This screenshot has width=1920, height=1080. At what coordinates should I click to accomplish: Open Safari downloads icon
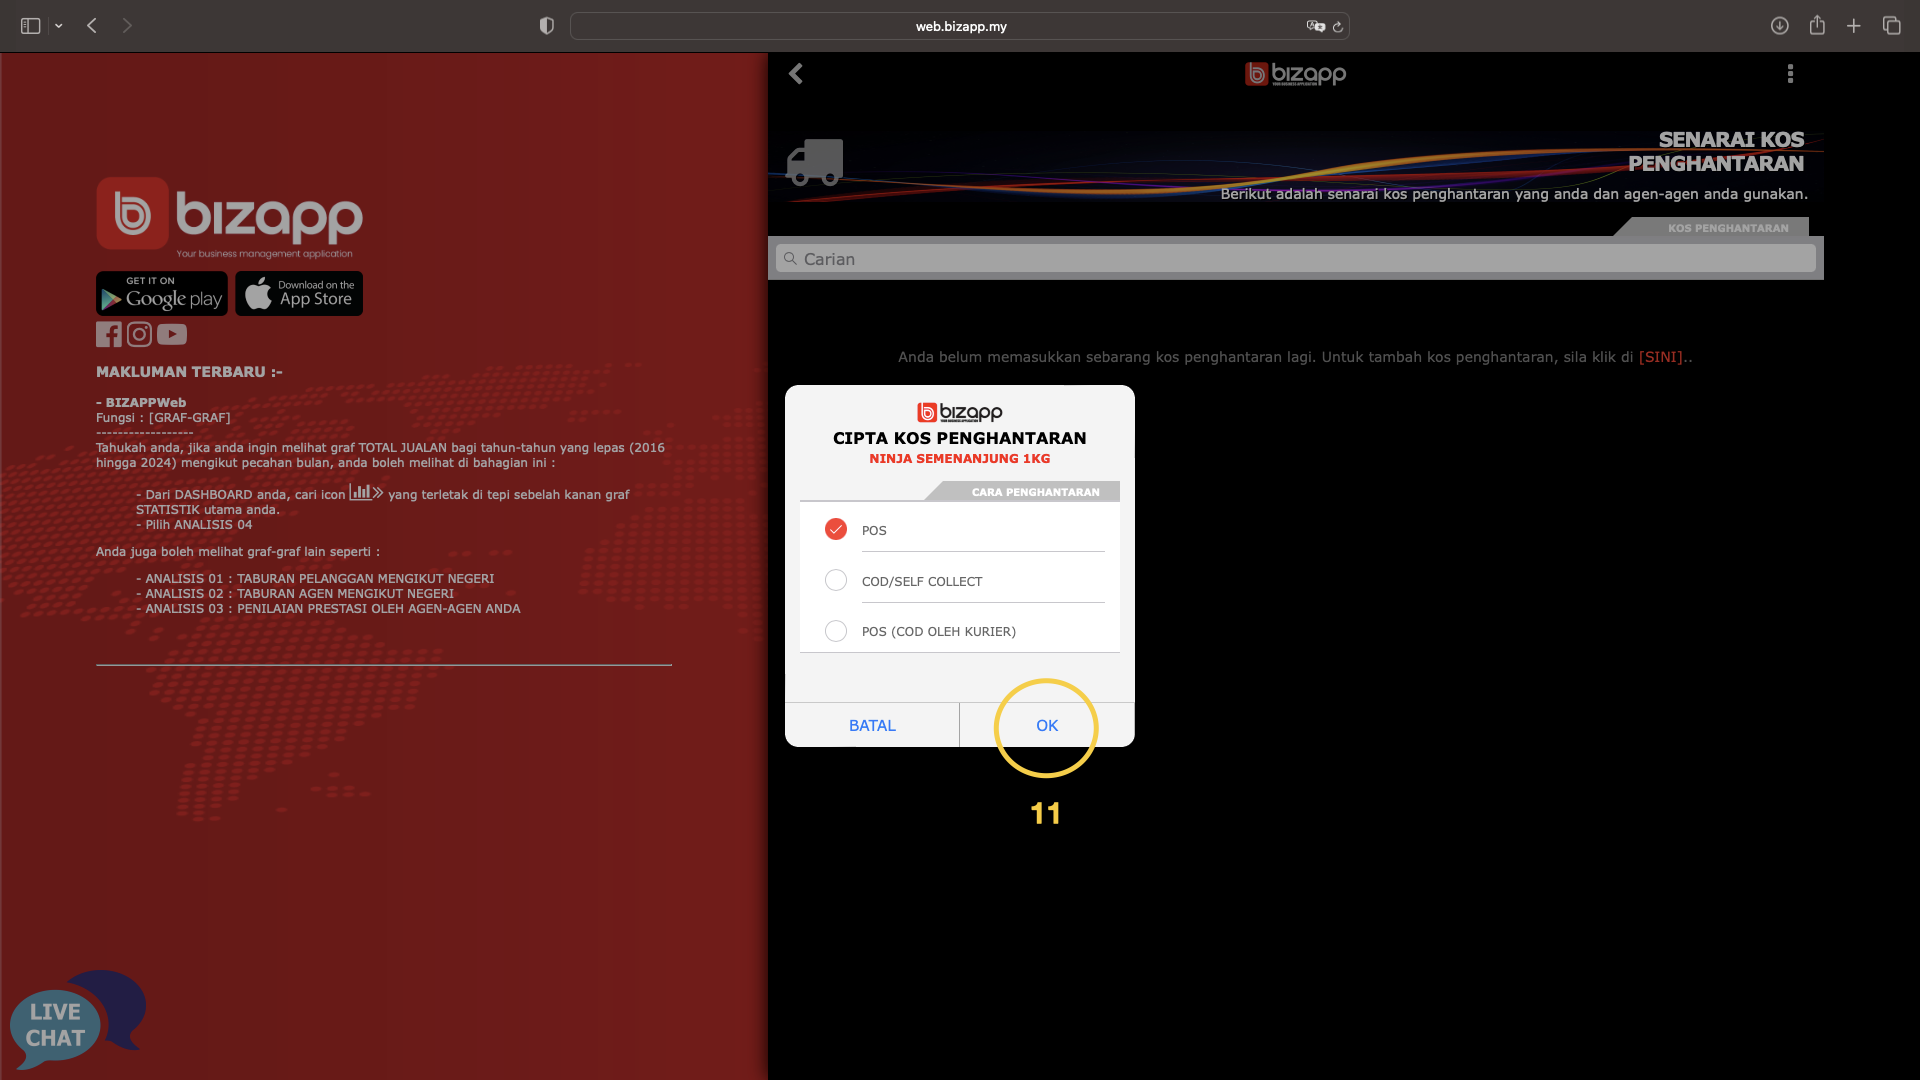coord(1779,26)
